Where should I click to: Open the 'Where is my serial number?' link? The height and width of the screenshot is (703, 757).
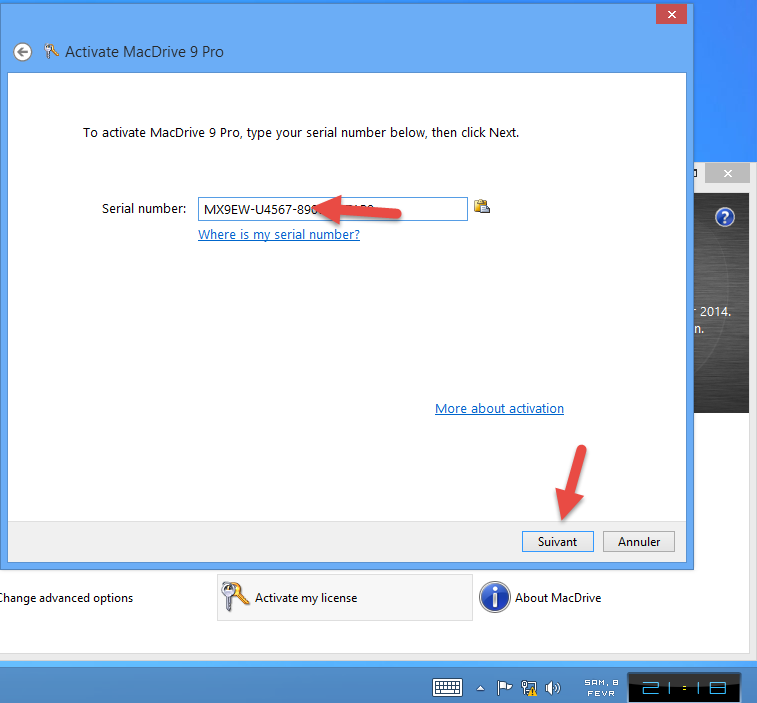tap(279, 235)
